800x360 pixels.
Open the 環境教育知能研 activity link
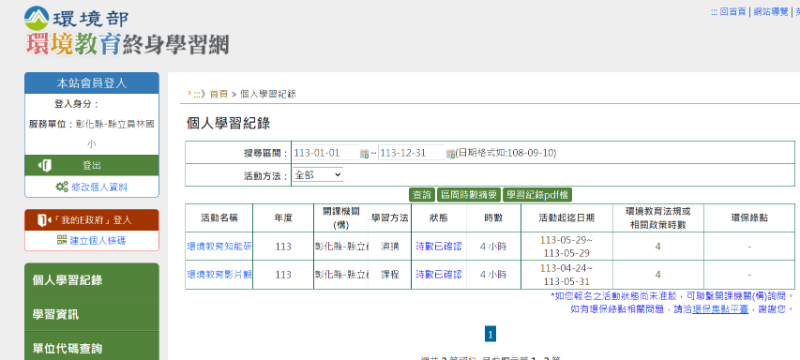pyautogui.click(x=219, y=247)
